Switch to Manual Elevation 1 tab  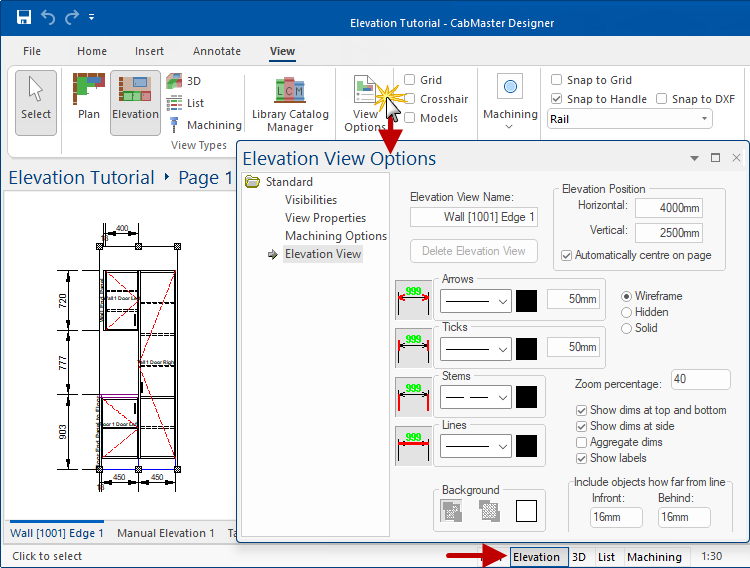(165, 533)
